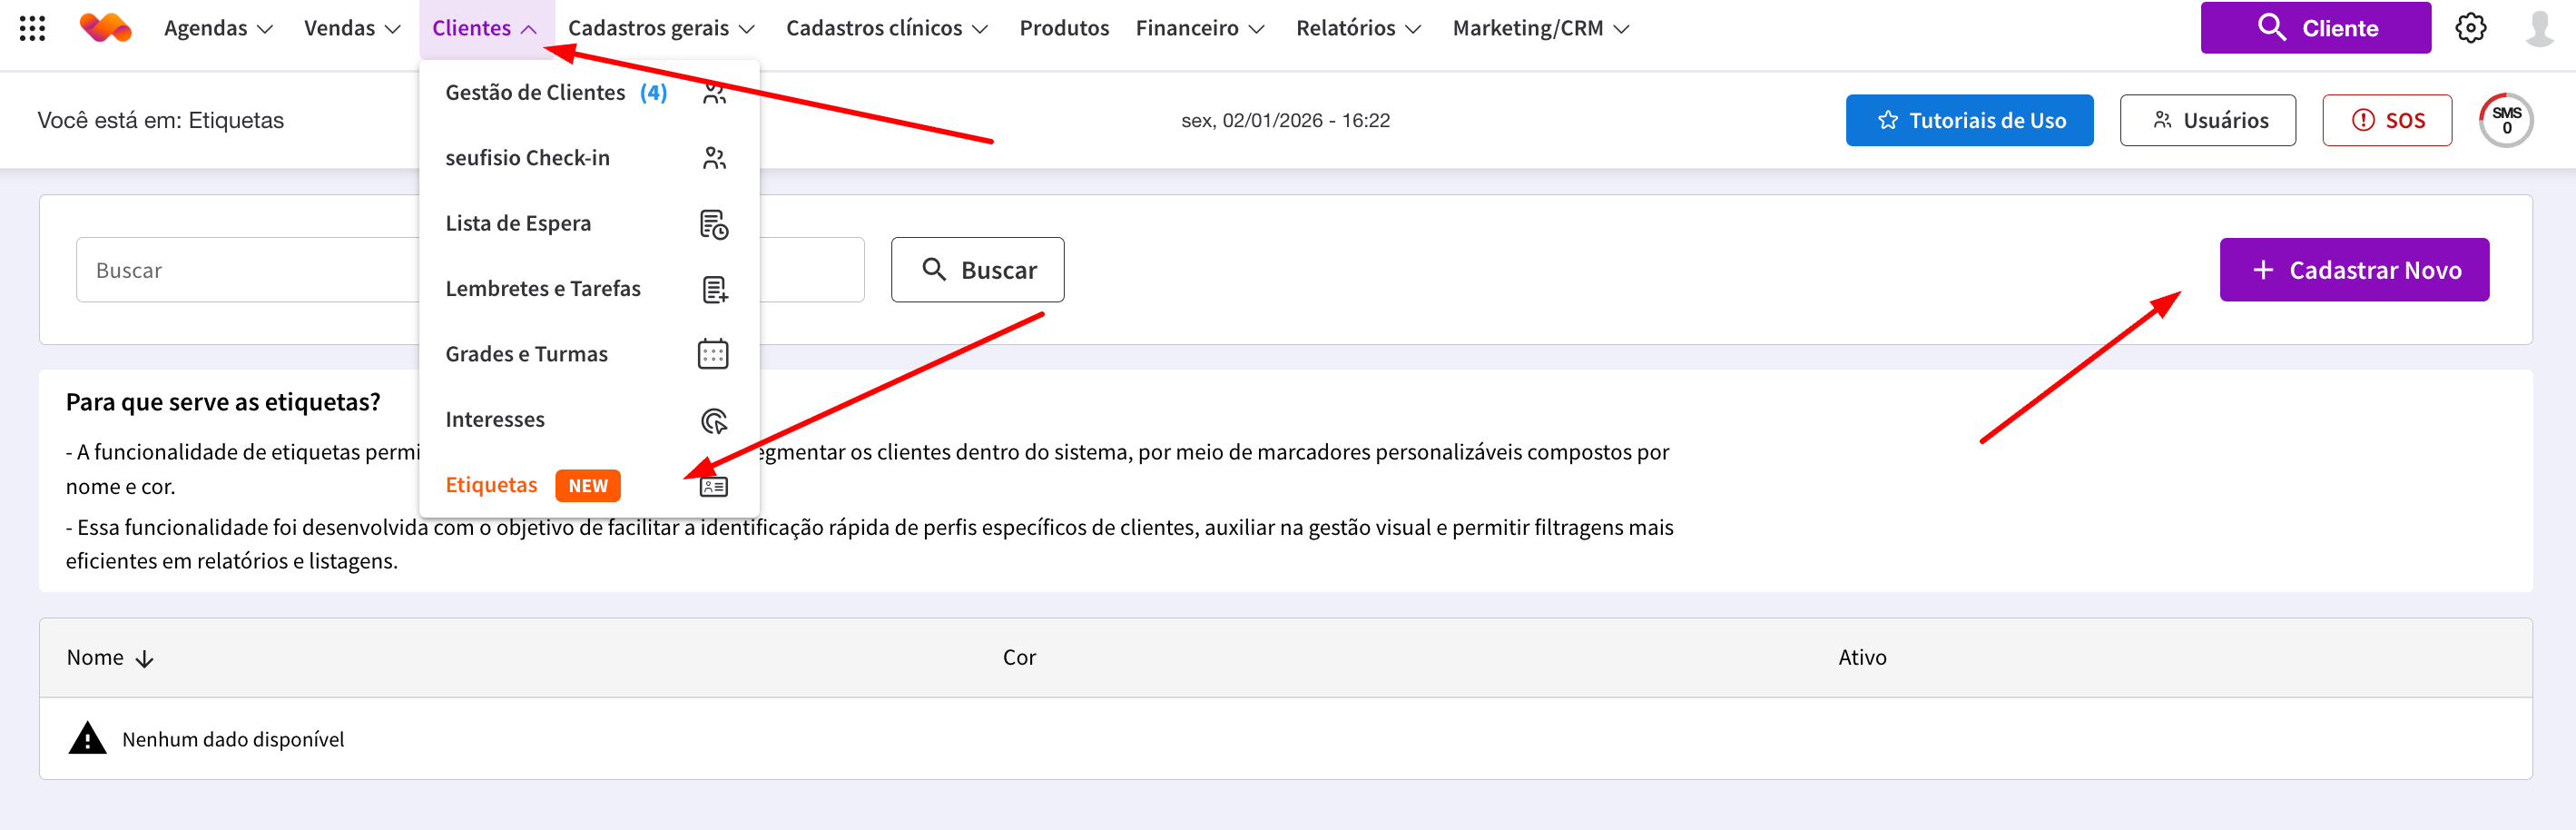2576x830 pixels.
Task: Select Gestão de Clientes menu entry
Action: pos(535,93)
